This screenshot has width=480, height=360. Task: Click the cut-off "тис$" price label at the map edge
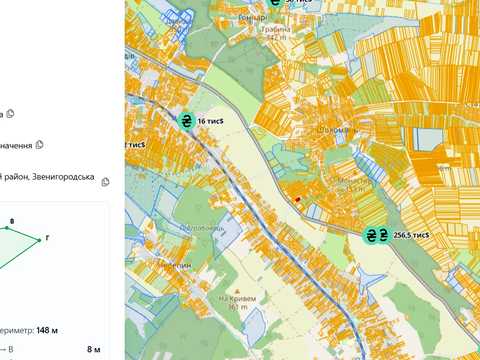click(135, 145)
